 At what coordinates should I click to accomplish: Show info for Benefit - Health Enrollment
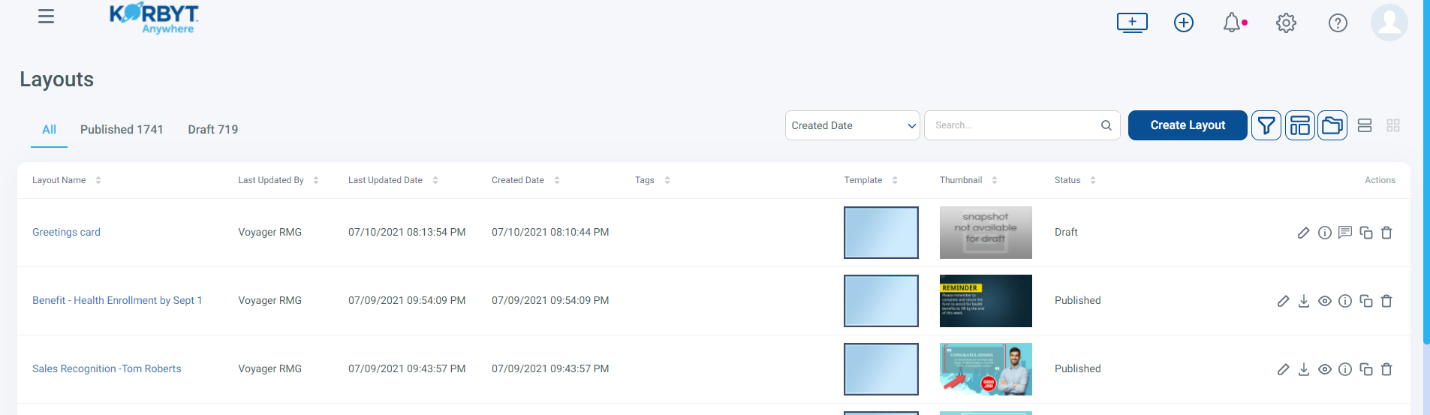click(x=1345, y=300)
